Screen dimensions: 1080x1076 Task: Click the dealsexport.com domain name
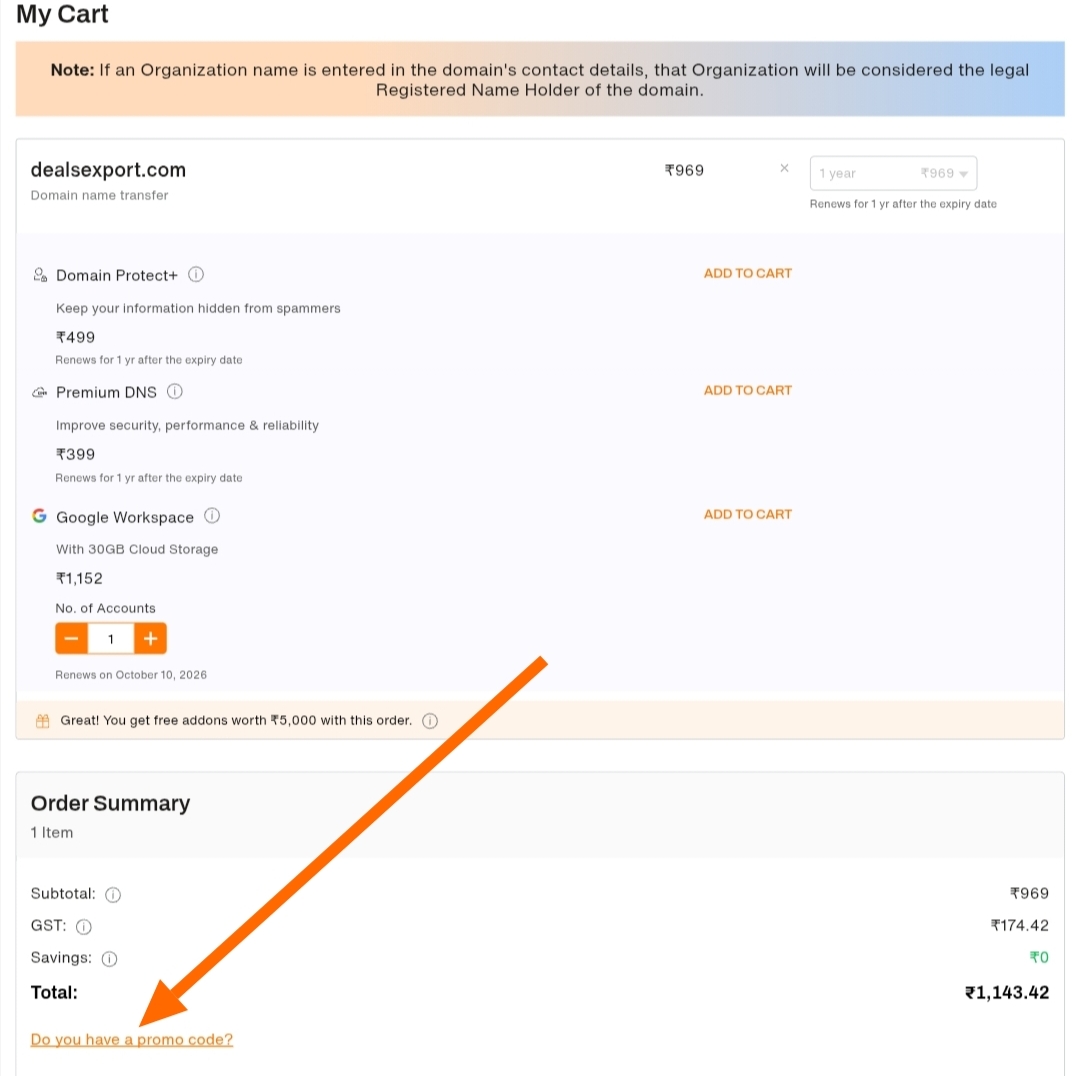(108, 170)
